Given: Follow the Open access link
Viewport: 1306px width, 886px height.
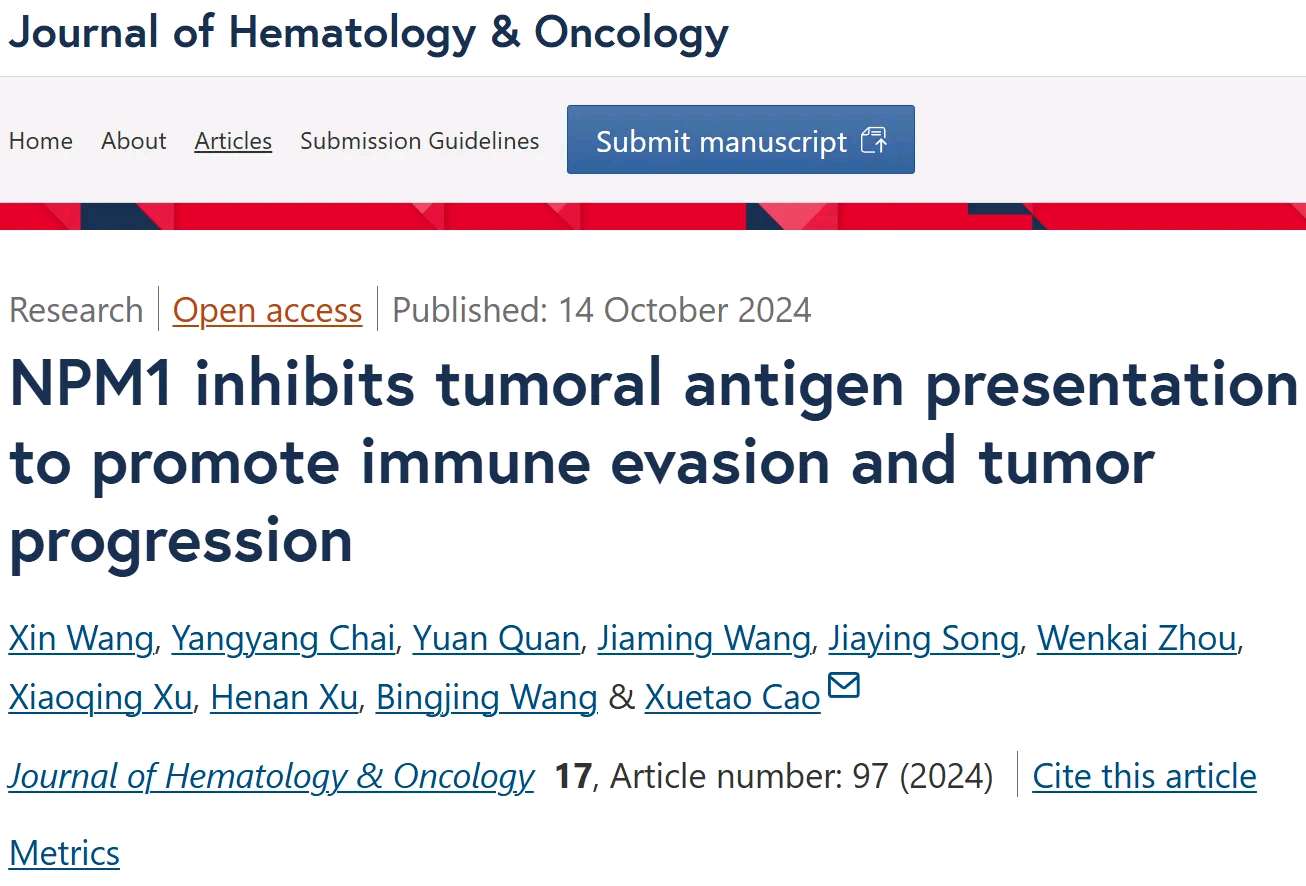Looking at the screenshot, I should coord(267,310).
